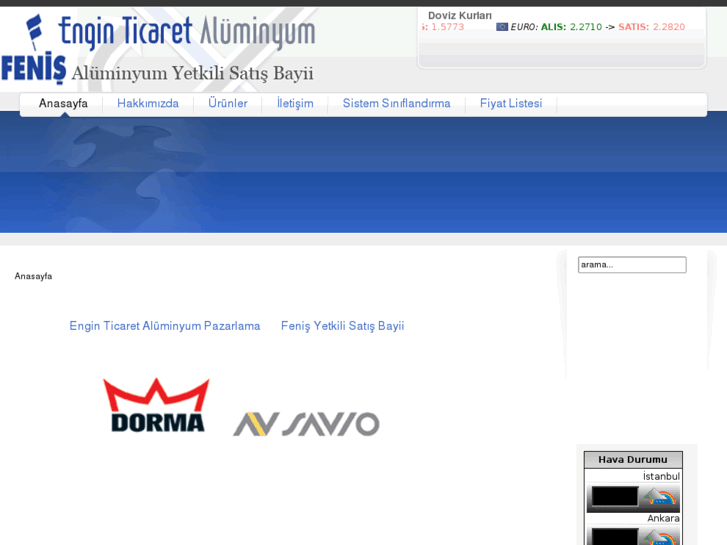Click the EURO flag icon in currency ticker
The image size is (727, 545).
[x=502, y=27]
